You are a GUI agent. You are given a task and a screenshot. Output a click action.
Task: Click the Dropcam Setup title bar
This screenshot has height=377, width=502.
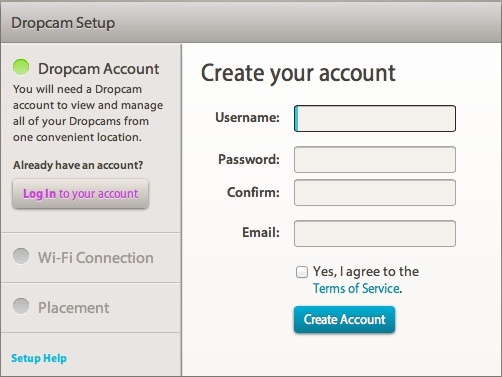coord(251,22)
